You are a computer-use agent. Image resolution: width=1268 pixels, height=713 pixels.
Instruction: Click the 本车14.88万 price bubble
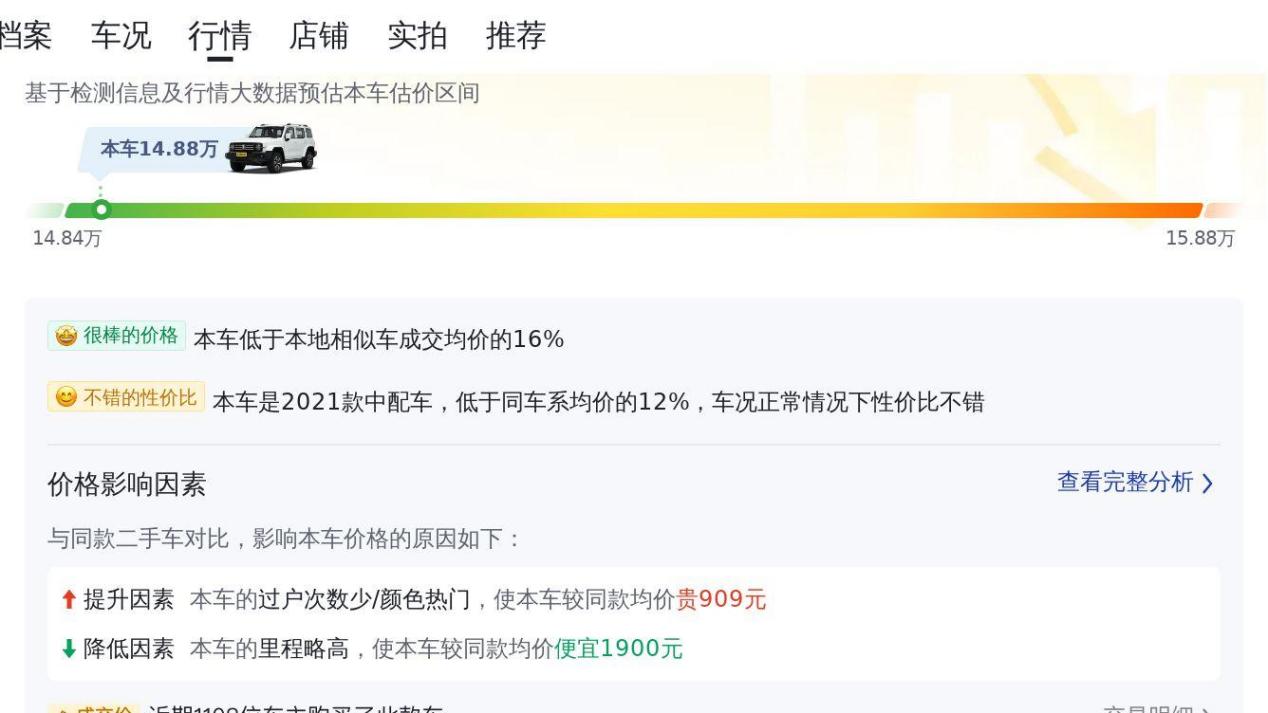pyautogui.click(x=158, y=149)
